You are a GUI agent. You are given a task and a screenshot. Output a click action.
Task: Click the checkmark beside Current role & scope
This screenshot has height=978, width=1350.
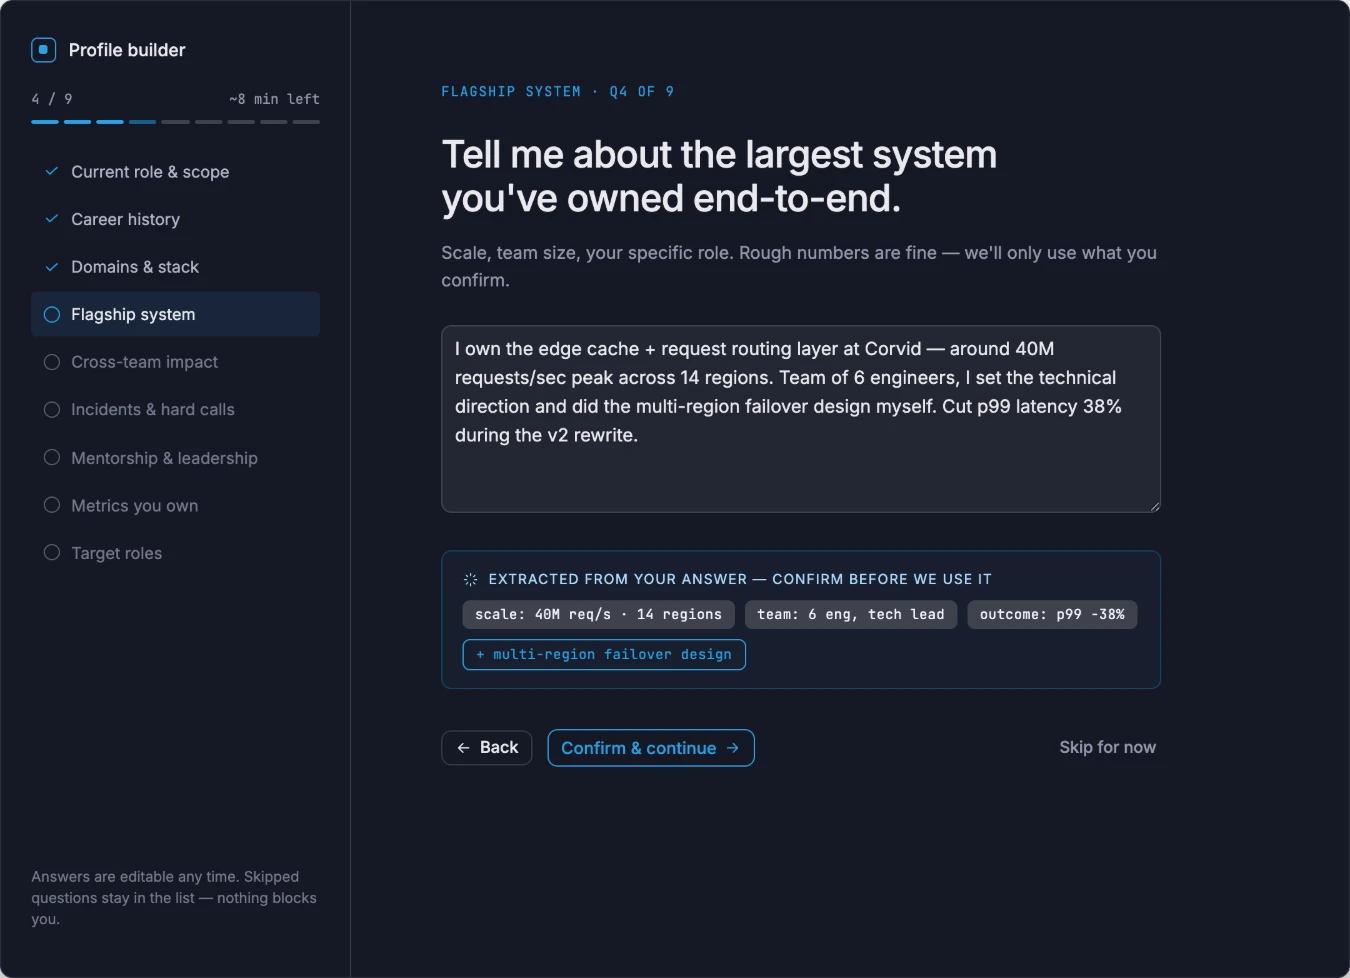pos(52,171)
